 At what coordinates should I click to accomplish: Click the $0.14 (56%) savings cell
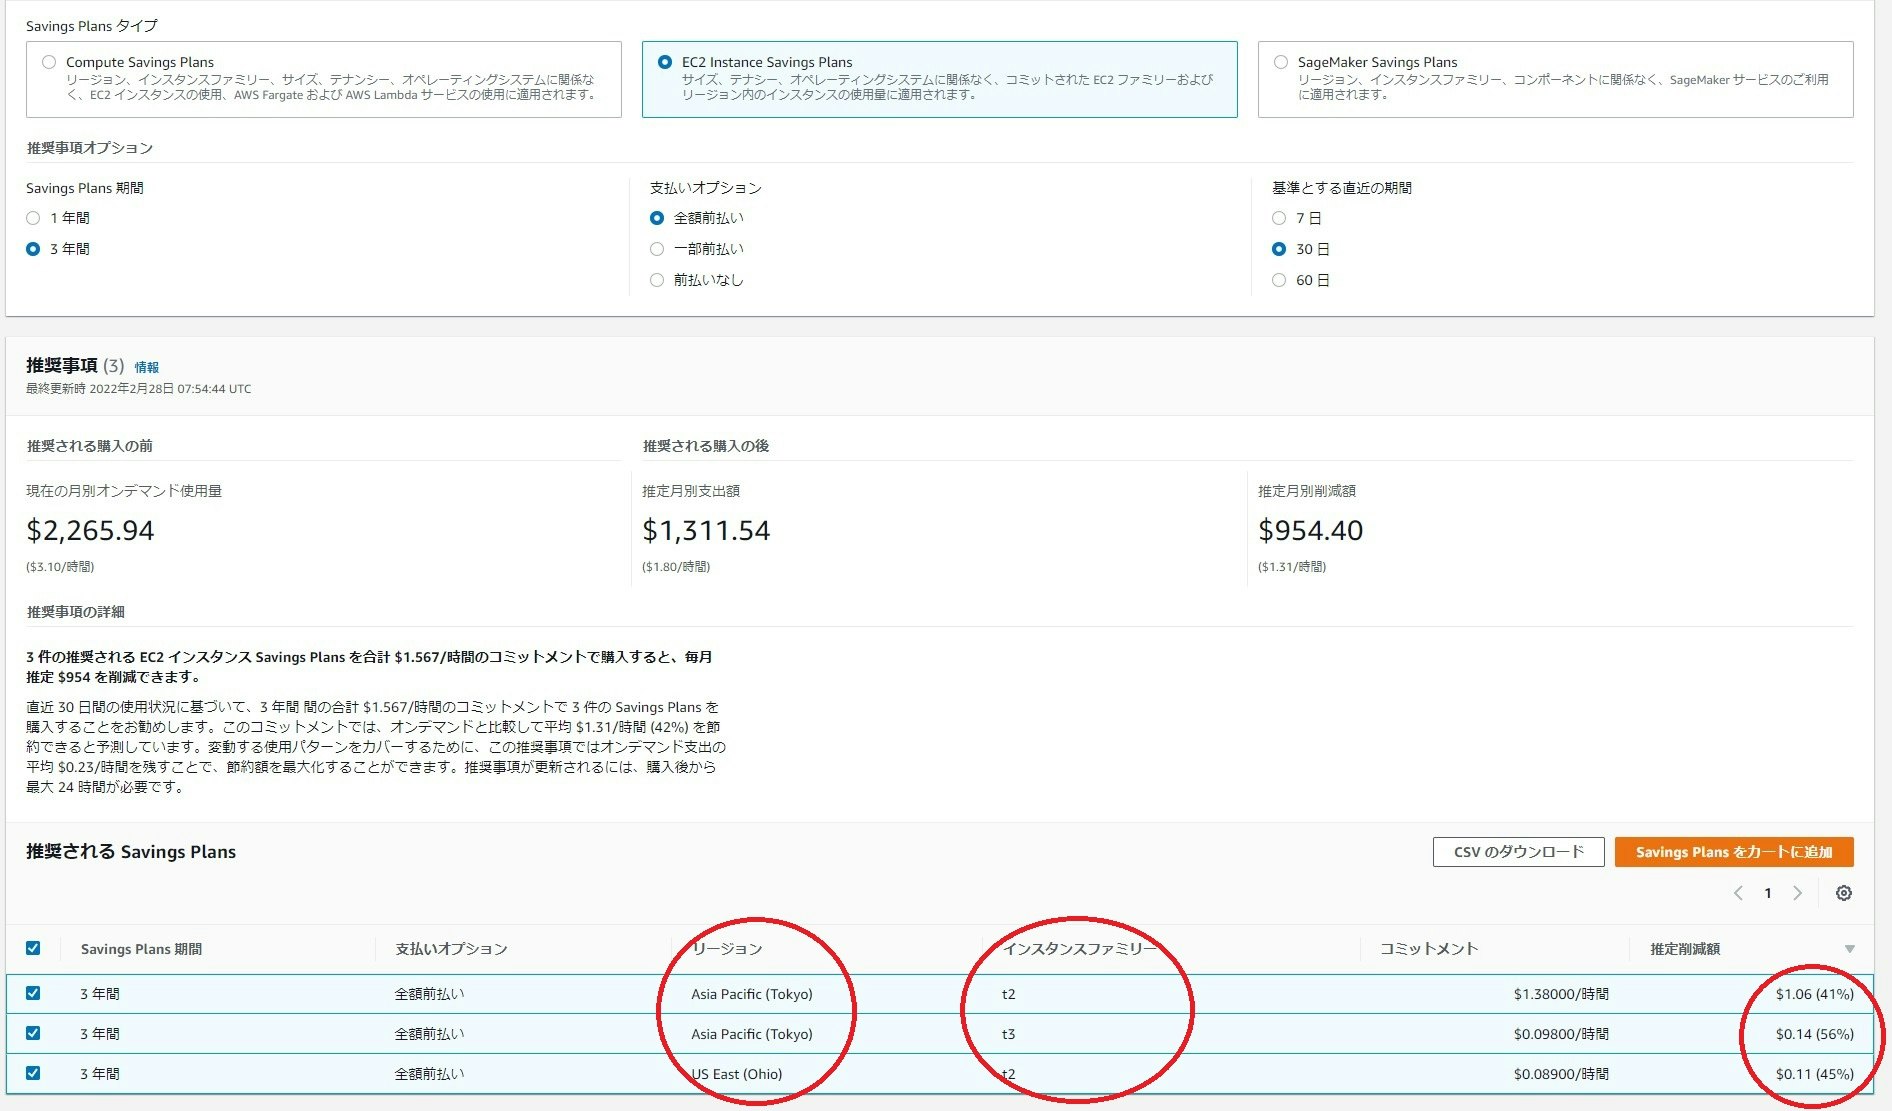click(1815, 1034)
